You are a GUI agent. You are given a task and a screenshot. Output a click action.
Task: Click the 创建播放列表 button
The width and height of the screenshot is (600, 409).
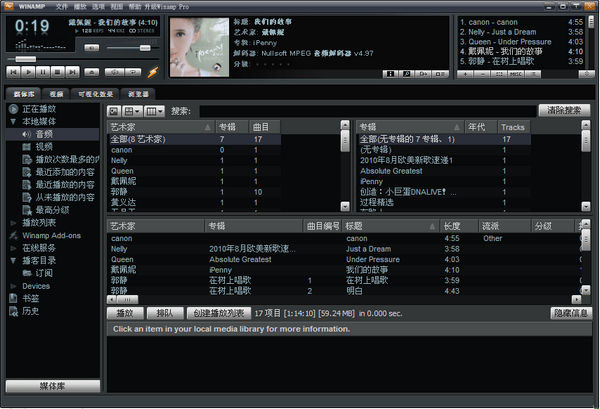pyautogui.click(x=218, y=313)
